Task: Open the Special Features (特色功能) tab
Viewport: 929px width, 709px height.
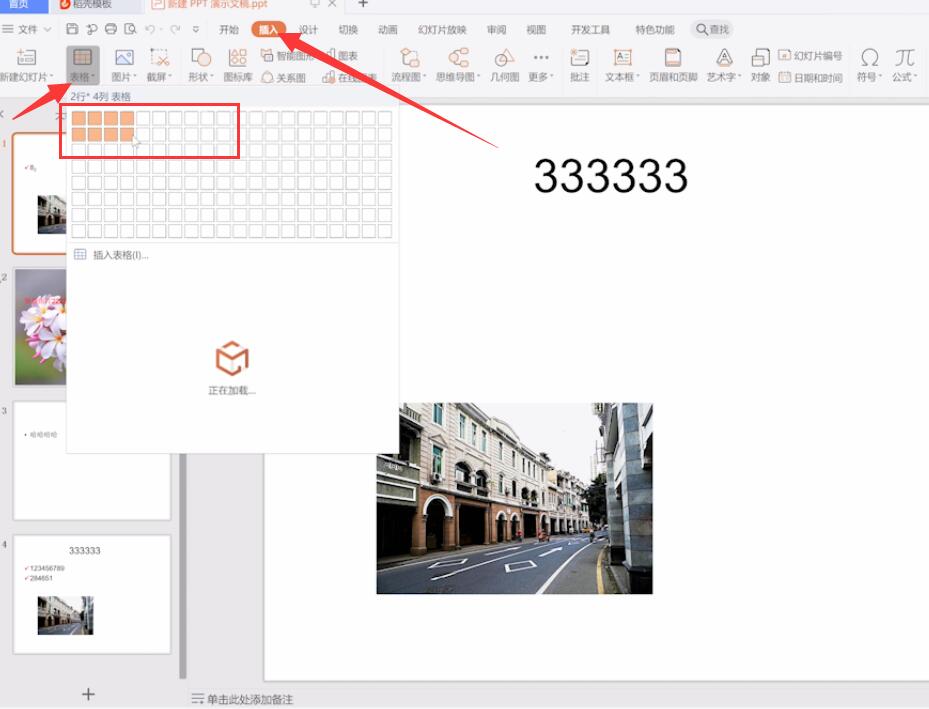Action: [655, 30]
